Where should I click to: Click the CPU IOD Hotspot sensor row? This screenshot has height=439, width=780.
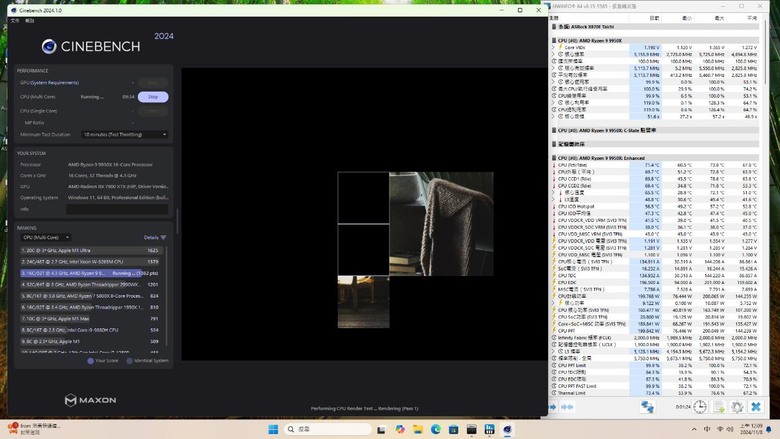pos(655,206)
